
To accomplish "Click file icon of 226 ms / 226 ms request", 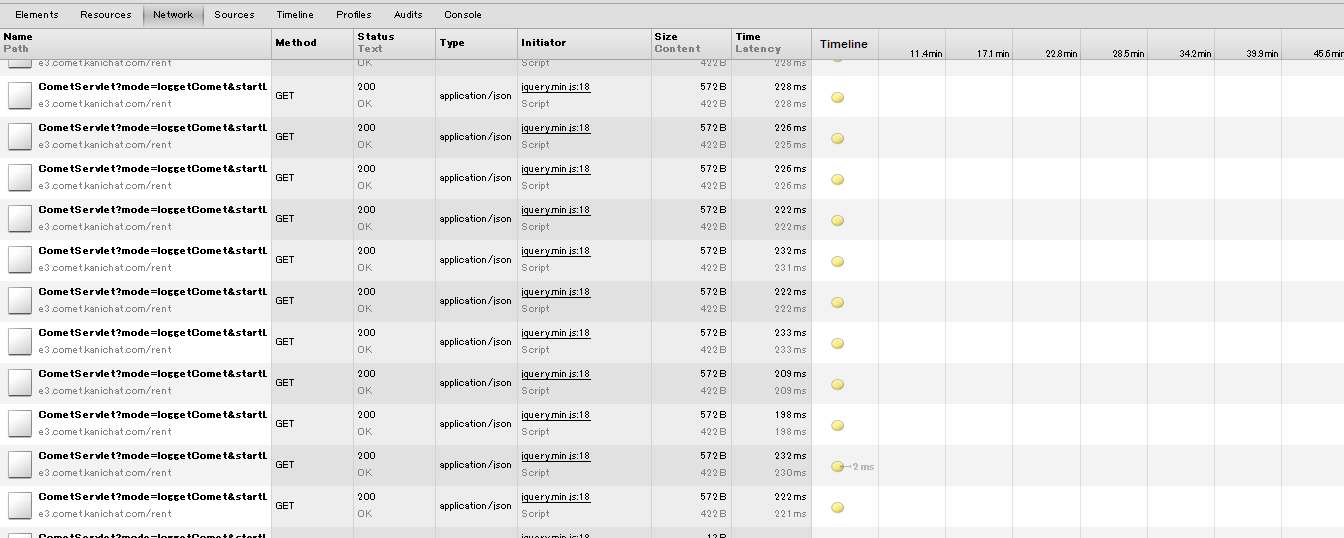I will 21,177.
